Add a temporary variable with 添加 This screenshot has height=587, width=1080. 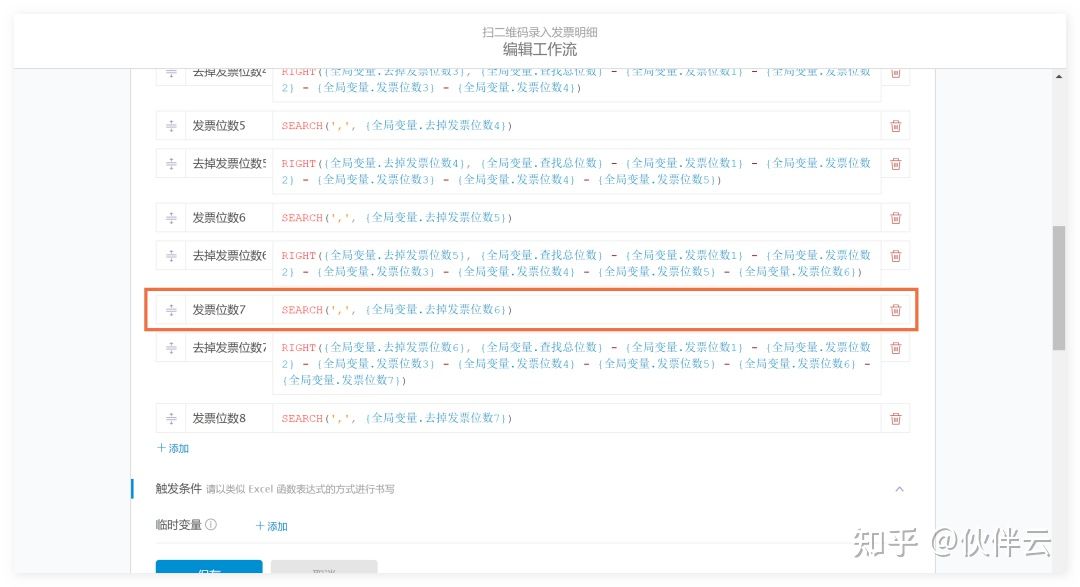pyautogui.click(x=271, y=526)
